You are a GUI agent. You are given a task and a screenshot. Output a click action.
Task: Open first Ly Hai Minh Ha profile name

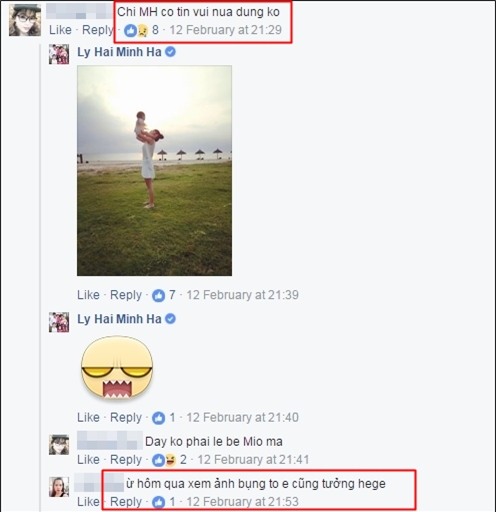tap(119, 52)
